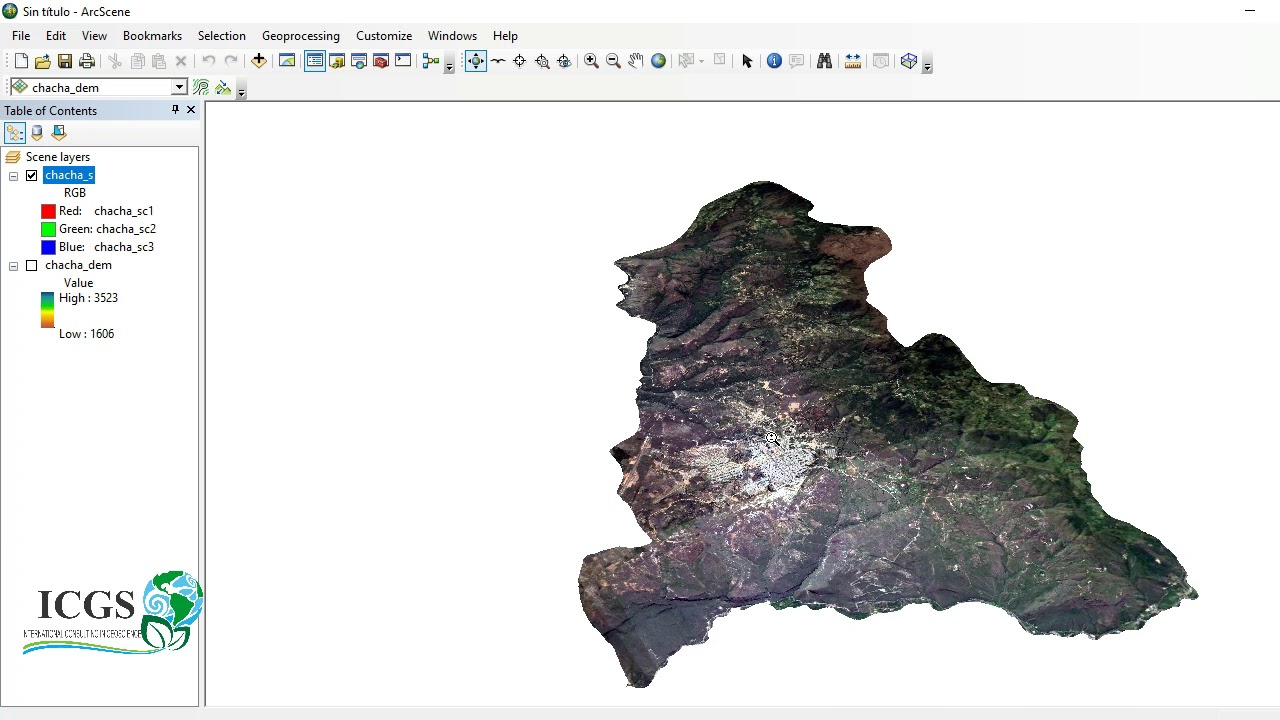Click the Scene layers root item

pyautogui.click(x=58, y=157)
